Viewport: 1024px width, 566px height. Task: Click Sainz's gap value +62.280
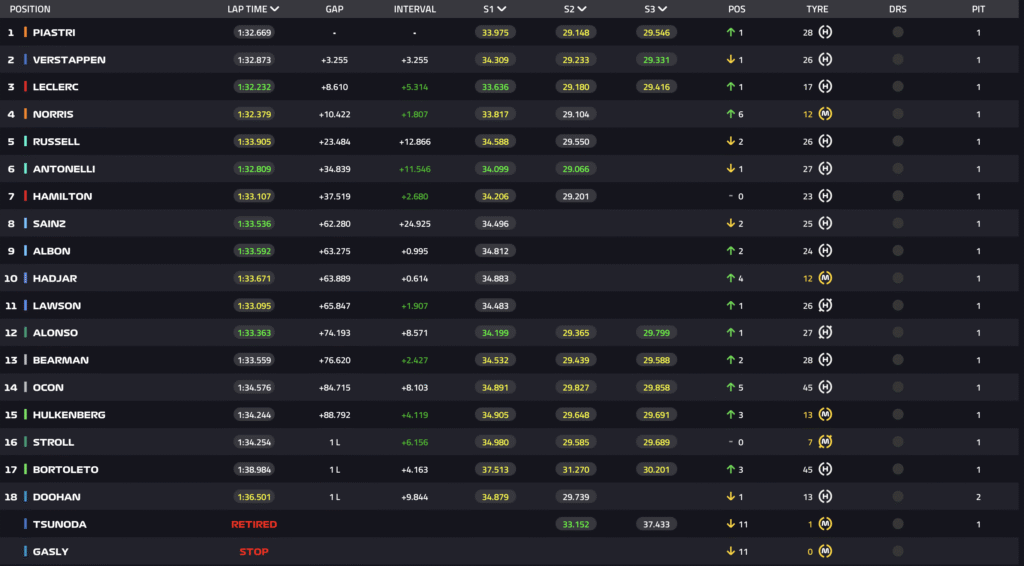tap(334, 223)
